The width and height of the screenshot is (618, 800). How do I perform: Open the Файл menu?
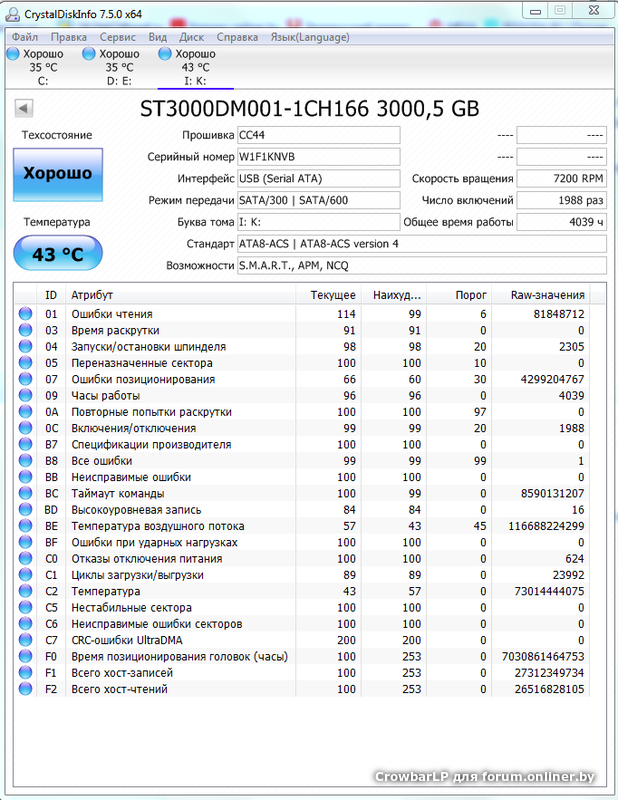(24, 37)
